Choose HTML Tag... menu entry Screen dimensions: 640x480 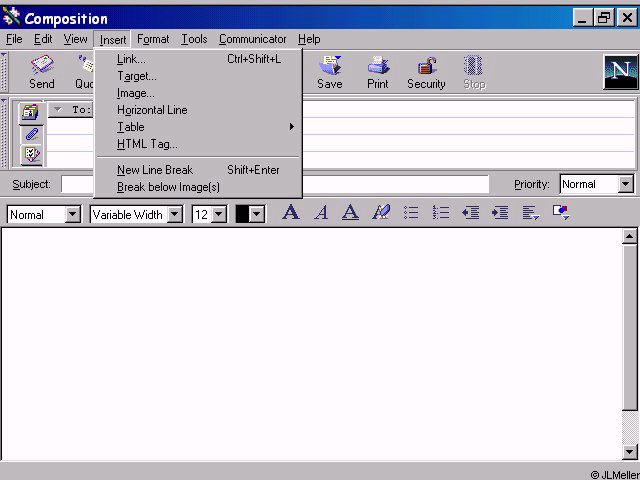pyautogui.click(x=198, y=144)
